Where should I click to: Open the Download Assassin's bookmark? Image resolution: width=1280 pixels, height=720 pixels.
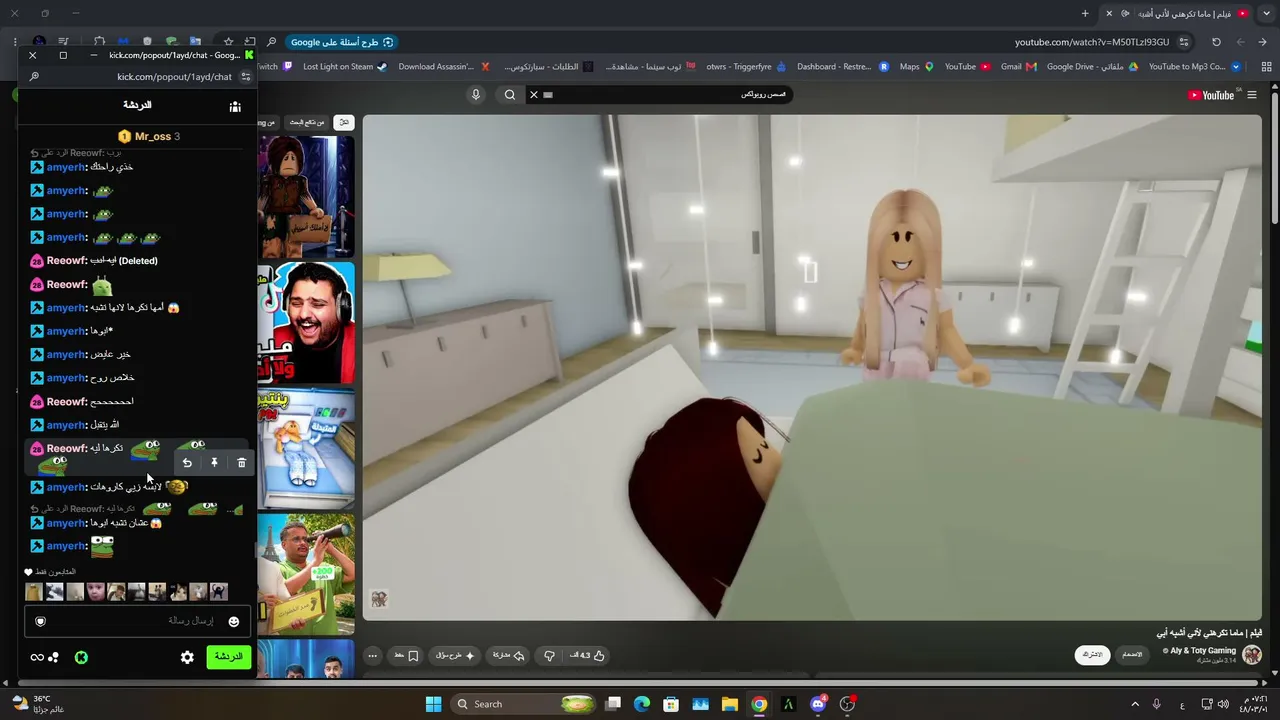coord(444,67)
